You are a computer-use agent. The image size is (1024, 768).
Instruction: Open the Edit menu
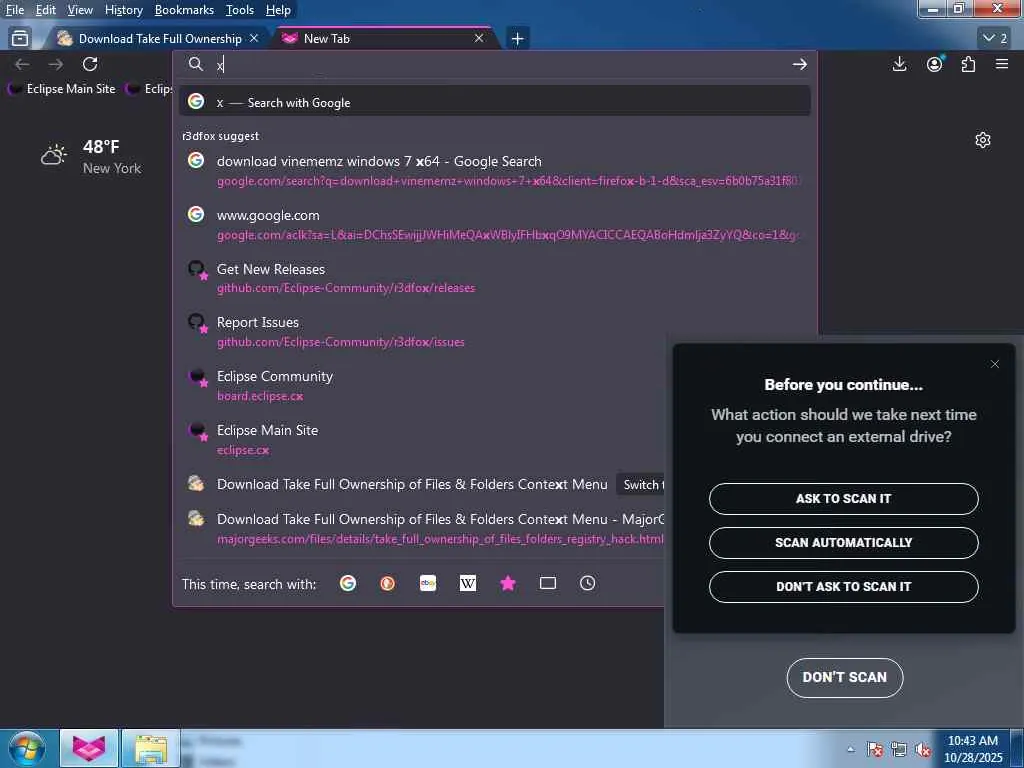45,10
